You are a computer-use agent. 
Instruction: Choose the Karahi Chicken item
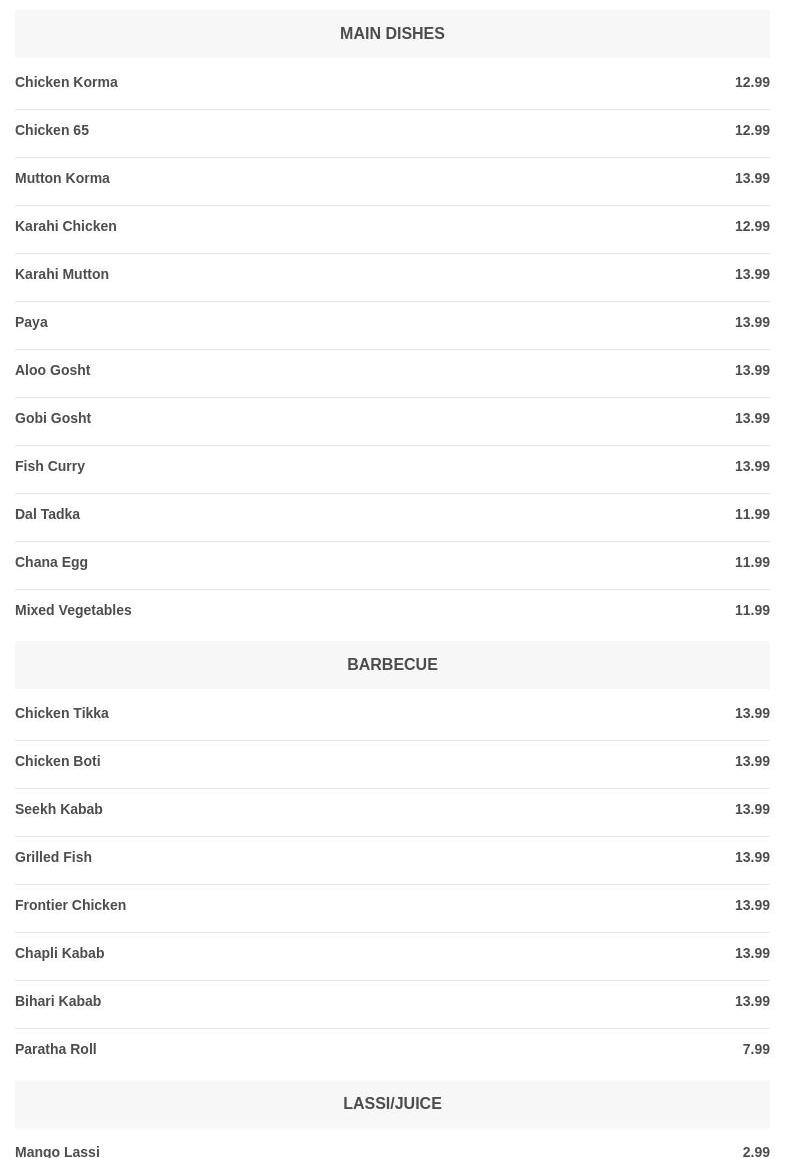point(66,226)
